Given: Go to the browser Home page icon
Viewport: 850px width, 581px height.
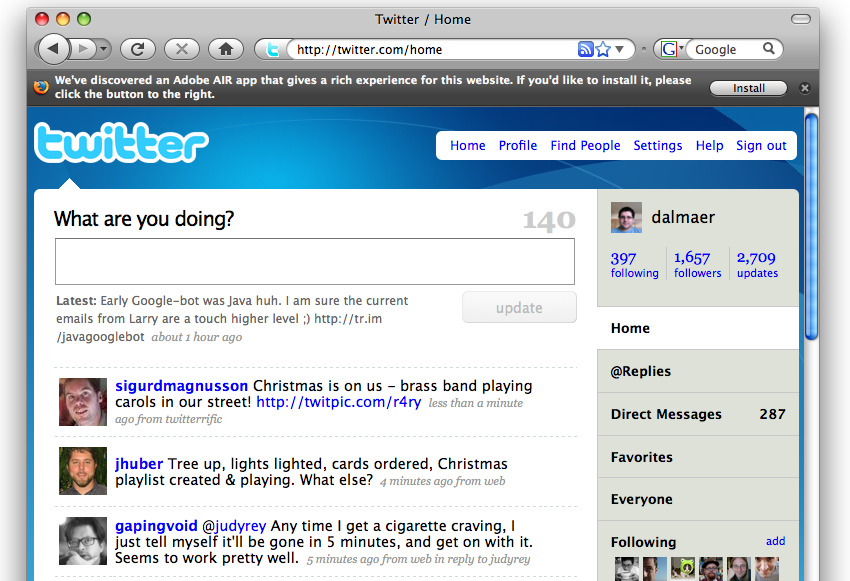Looking at the screenshot, I should [x=226, y=48].
